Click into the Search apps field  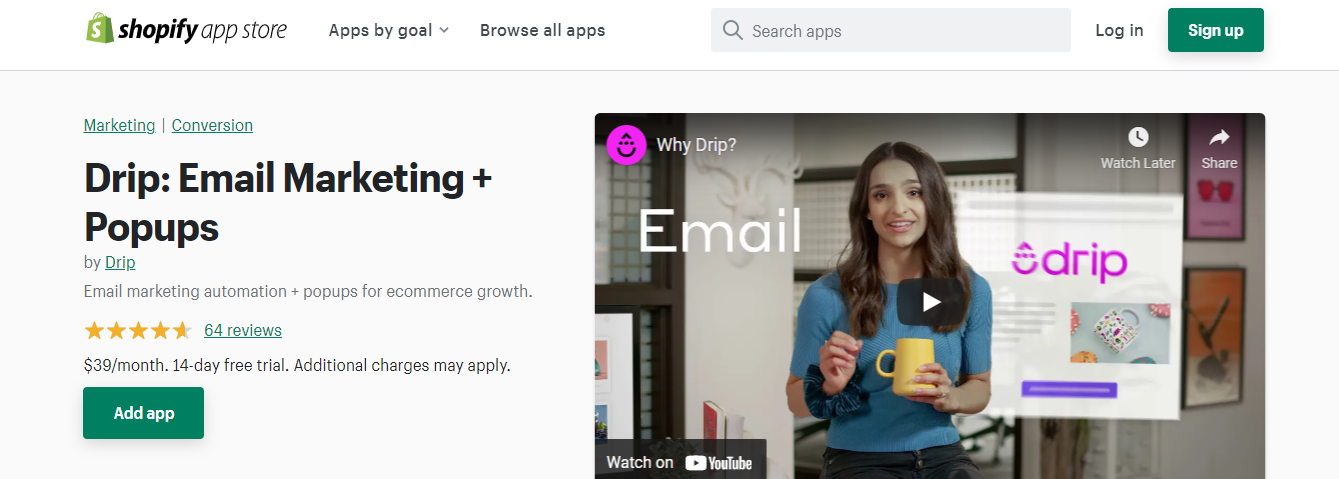[x=891, y=31]
